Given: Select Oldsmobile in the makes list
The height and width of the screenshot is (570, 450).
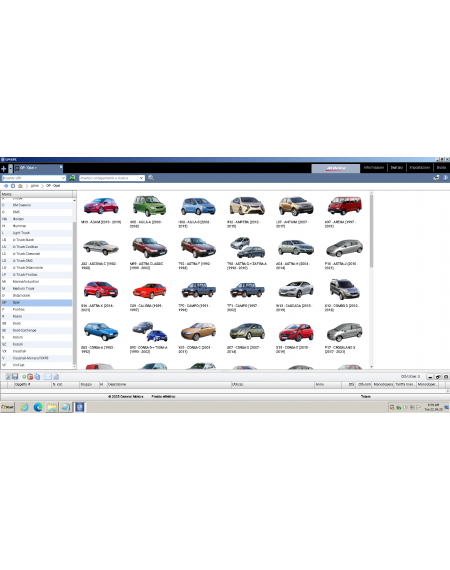Looking at the screenshot, I should click(36, 296).
